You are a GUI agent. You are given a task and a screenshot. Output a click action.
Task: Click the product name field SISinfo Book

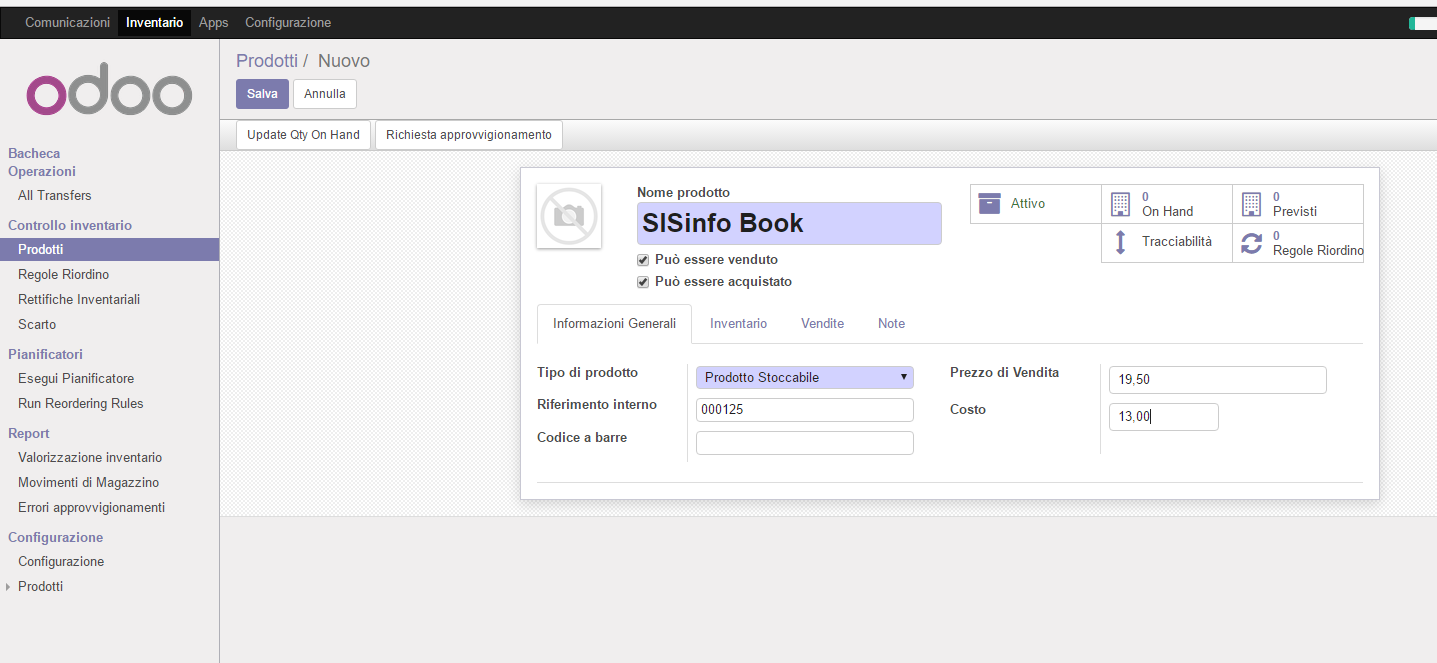click(x=789, y=223)
